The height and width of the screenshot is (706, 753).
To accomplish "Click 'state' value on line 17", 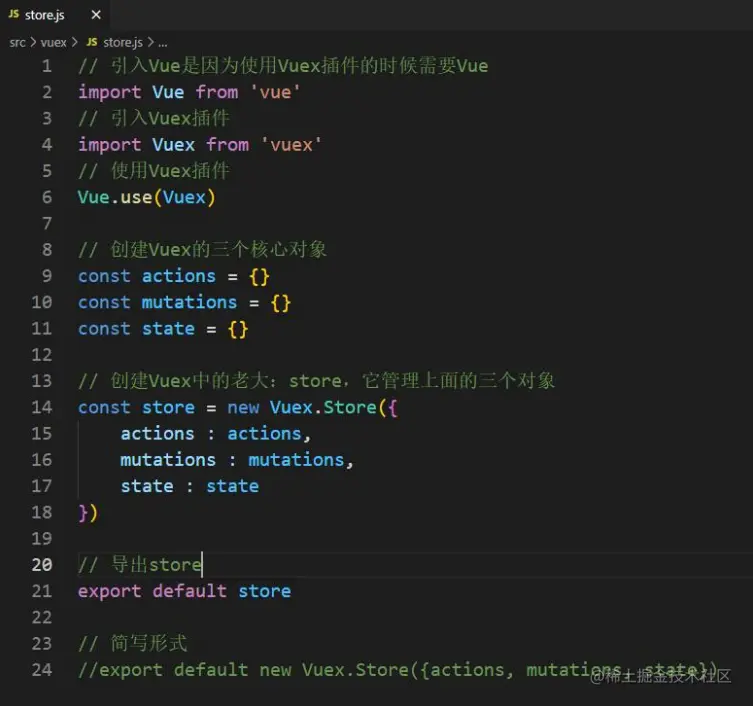I will [232, 486].
